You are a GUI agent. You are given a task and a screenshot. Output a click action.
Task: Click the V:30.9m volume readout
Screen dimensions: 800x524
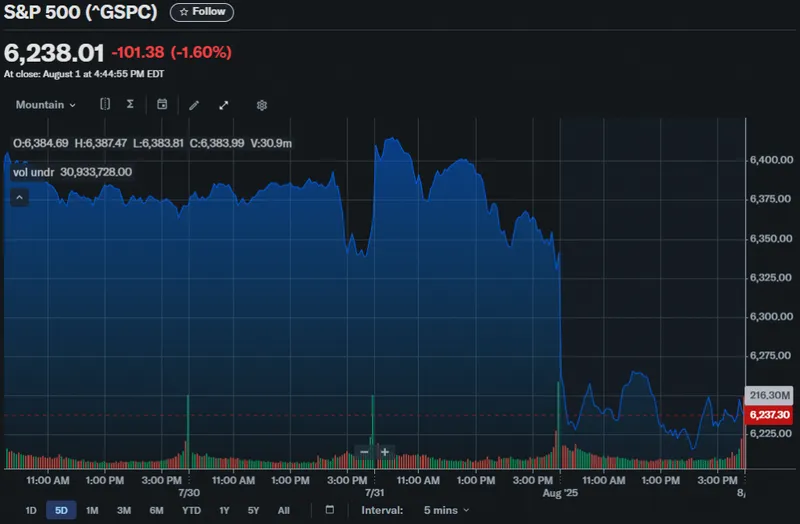pos(271,143)
